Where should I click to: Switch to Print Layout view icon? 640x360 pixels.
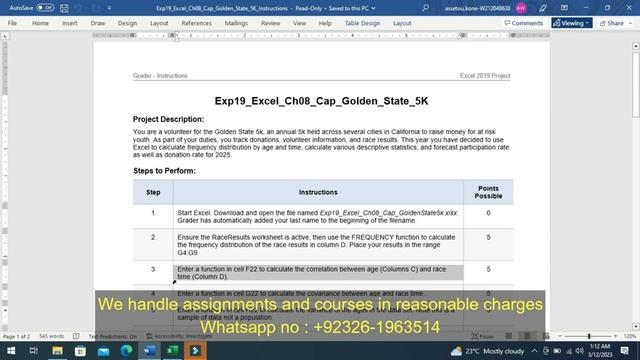pos(527,336)
